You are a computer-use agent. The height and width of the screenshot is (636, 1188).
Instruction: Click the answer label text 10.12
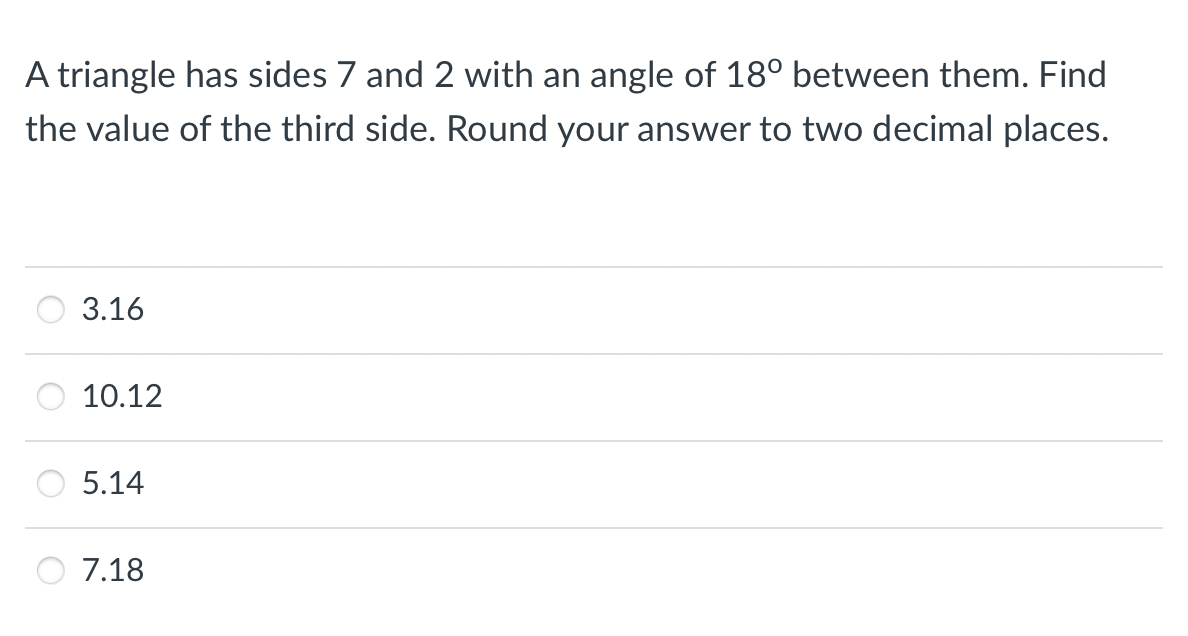point(122,396)
